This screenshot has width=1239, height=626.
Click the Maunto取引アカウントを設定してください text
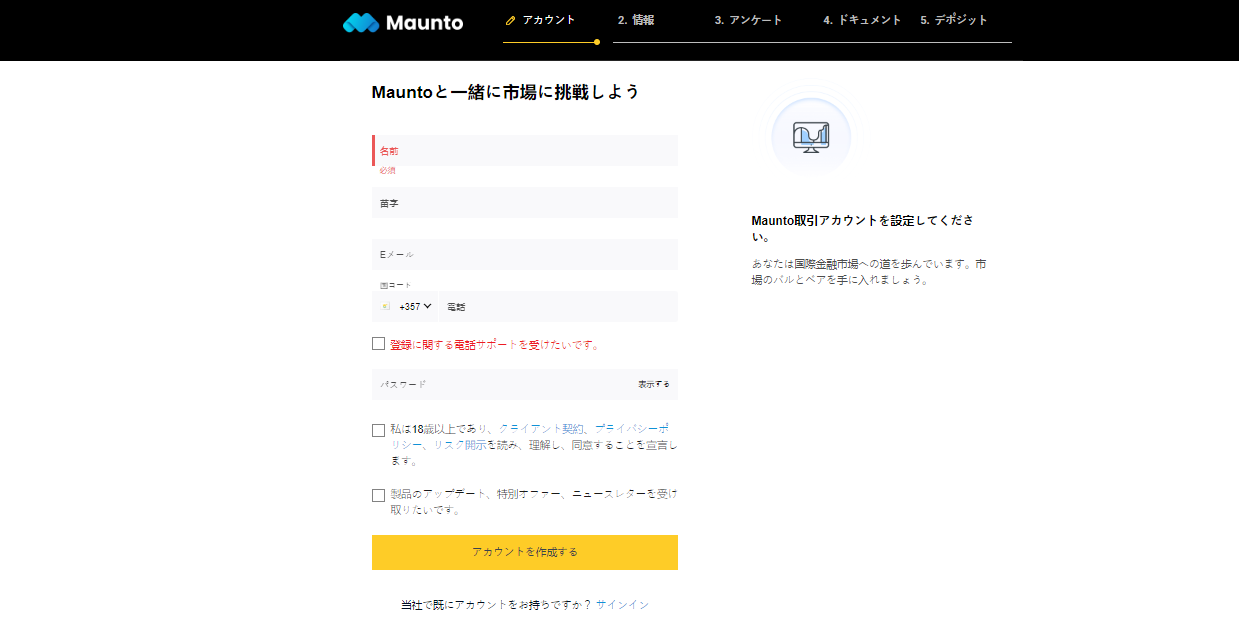click(x=863, y=229)
